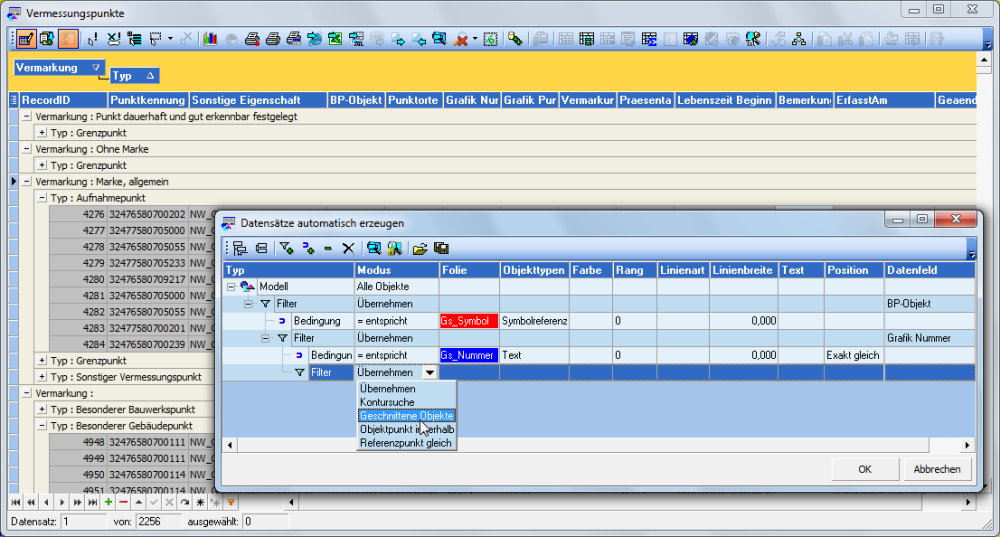Click collapse-tree icon in dialog toolbar
This screenshot has width=1000, height=537.
coord(261,248)
